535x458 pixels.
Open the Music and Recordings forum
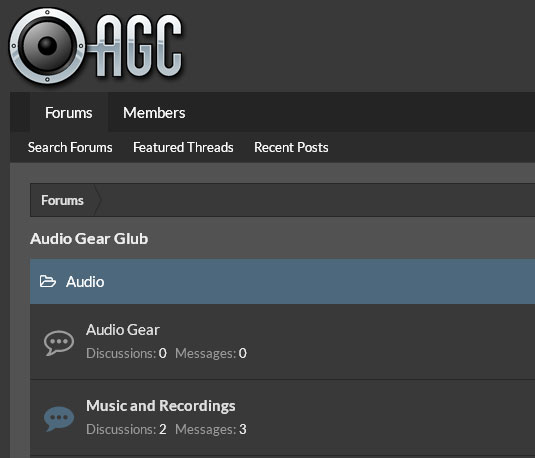pos(161,406)
